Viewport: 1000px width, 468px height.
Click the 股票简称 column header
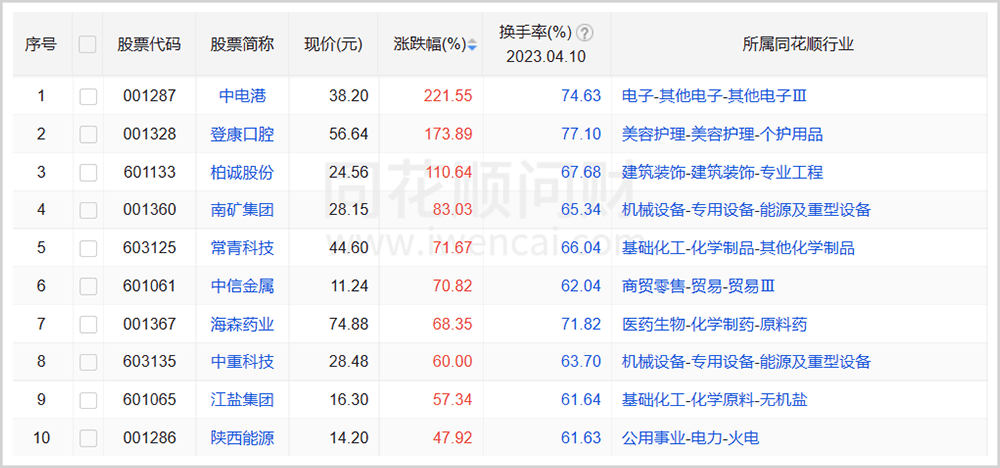pos(242,45)
